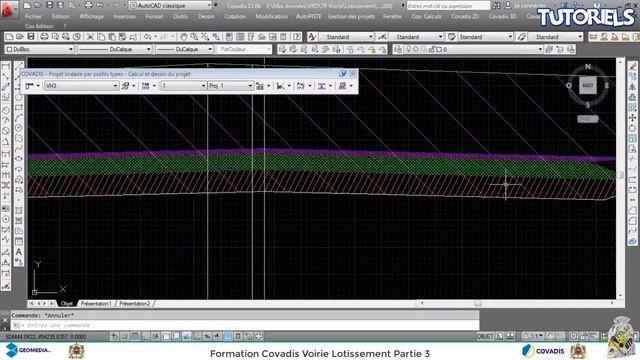Open the second DuCalque lineweight dropdown
640x360 pixels.
point(184,49)
